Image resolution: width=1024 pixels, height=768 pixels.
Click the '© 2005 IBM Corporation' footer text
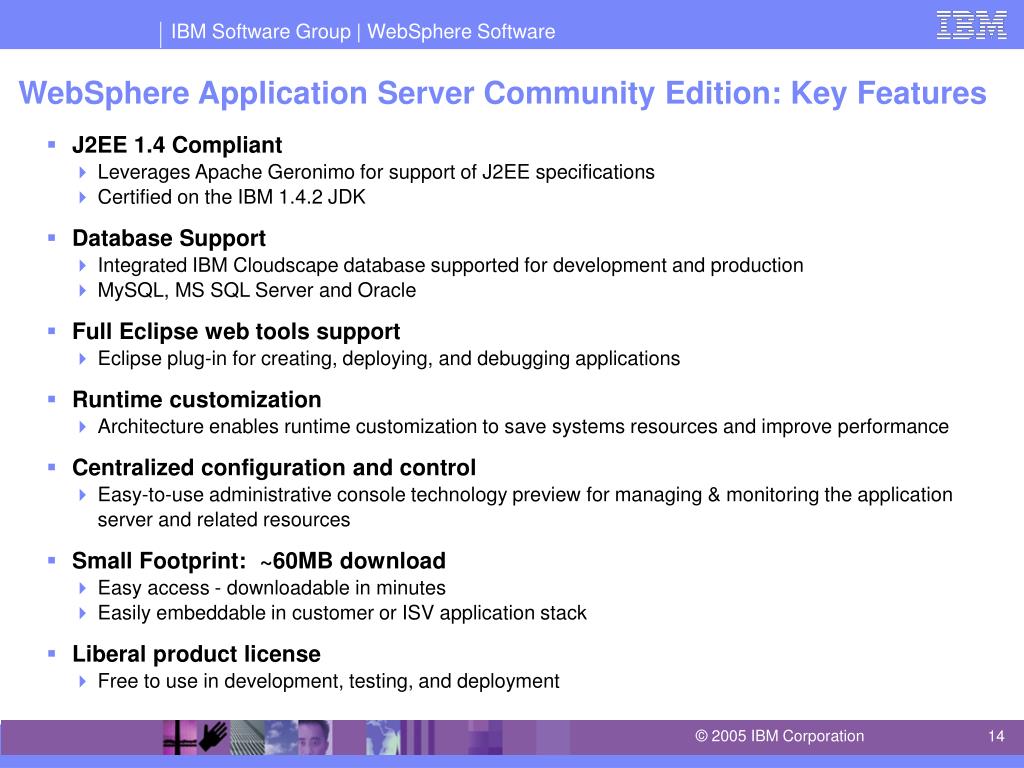(779, 736)
